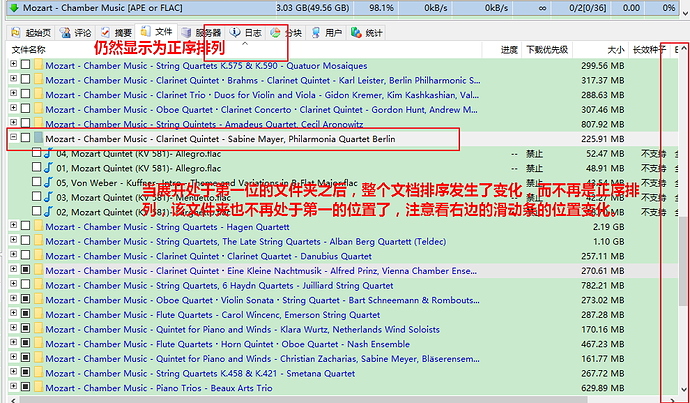690x403 pixels.
Task: Click the green download arrow icon of Mozart torrent
Action: click(x=15, y=8)
